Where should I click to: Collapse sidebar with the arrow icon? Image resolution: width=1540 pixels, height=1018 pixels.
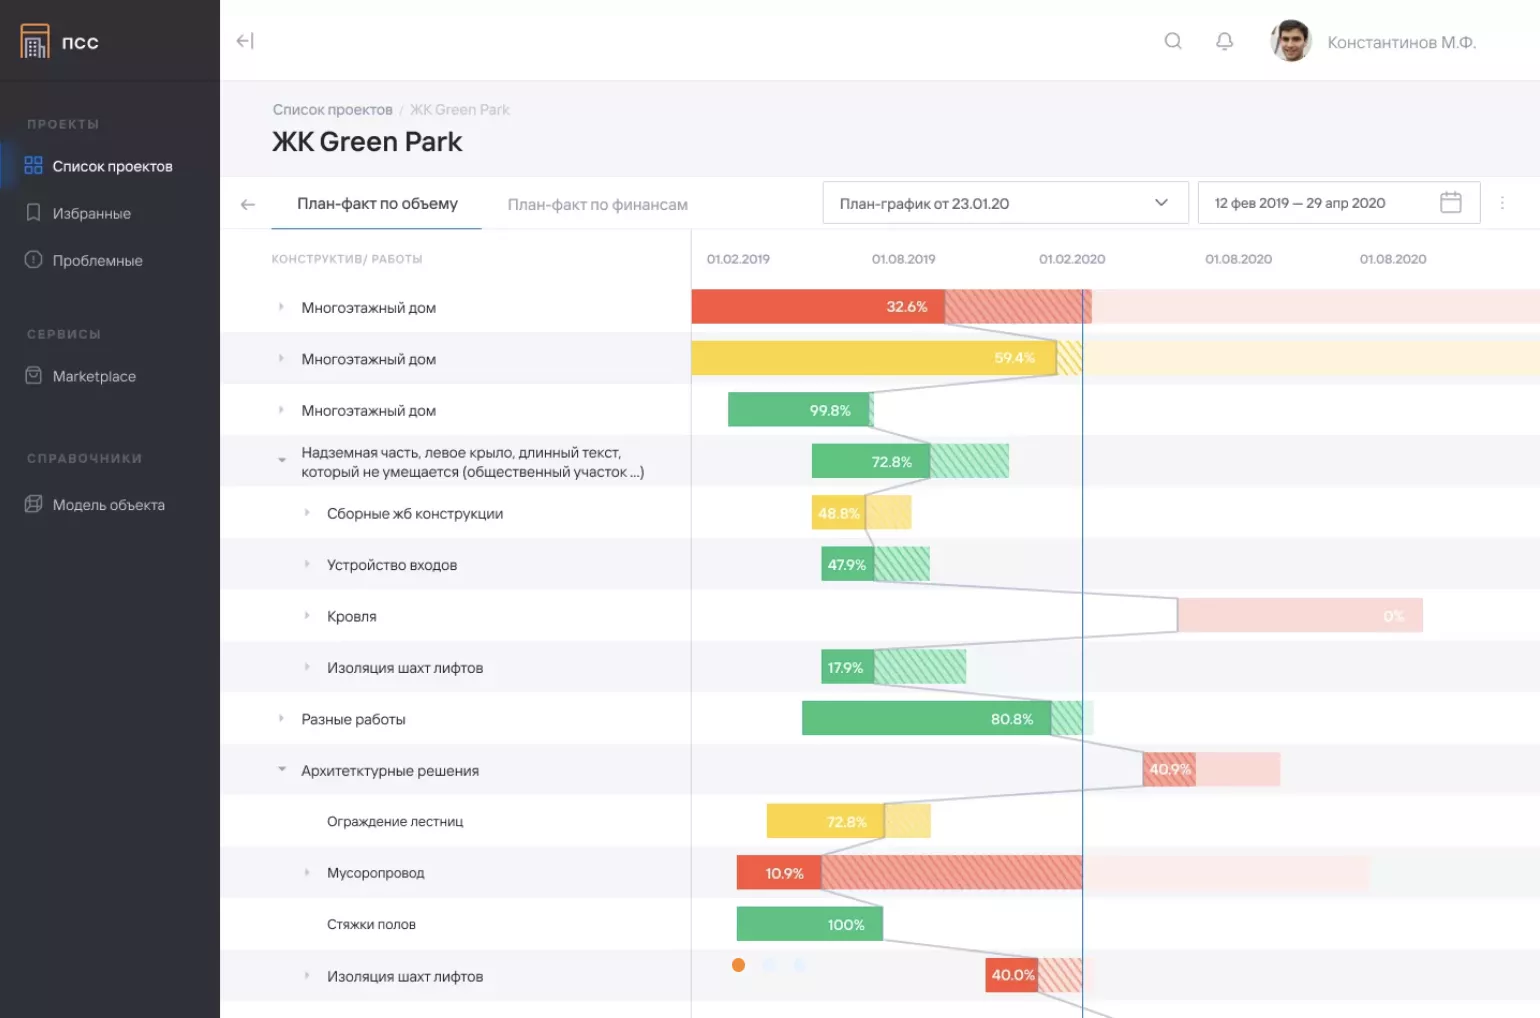coord(245,41)
